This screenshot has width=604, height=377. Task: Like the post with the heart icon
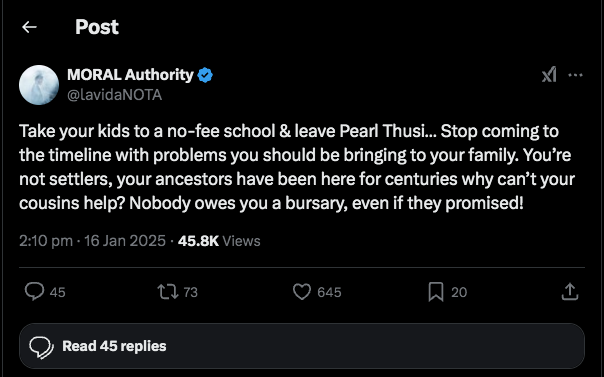click(302, 292)
